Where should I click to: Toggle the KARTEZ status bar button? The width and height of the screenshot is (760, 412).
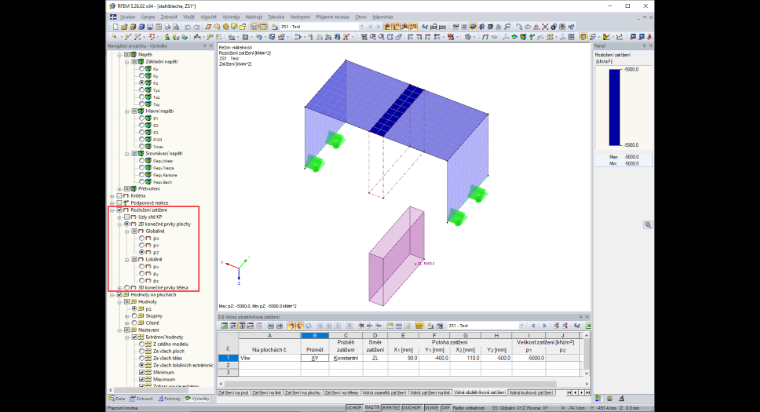click(391, 408)
